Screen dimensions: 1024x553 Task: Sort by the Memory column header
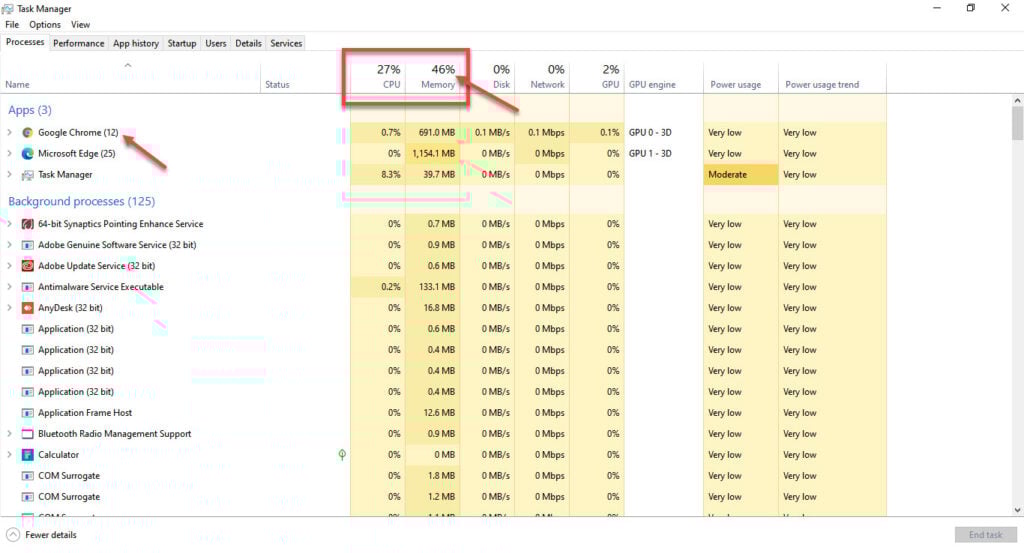432,77
